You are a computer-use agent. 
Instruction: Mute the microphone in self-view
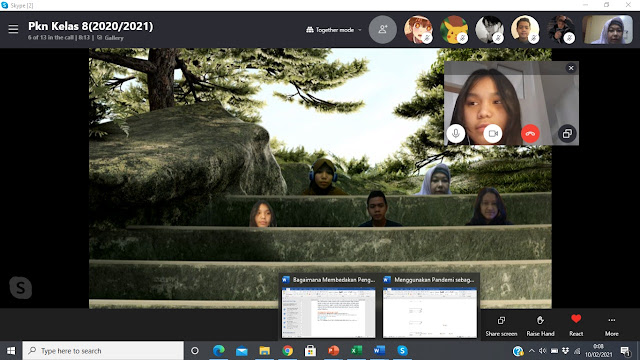click(x=456, y=133)
